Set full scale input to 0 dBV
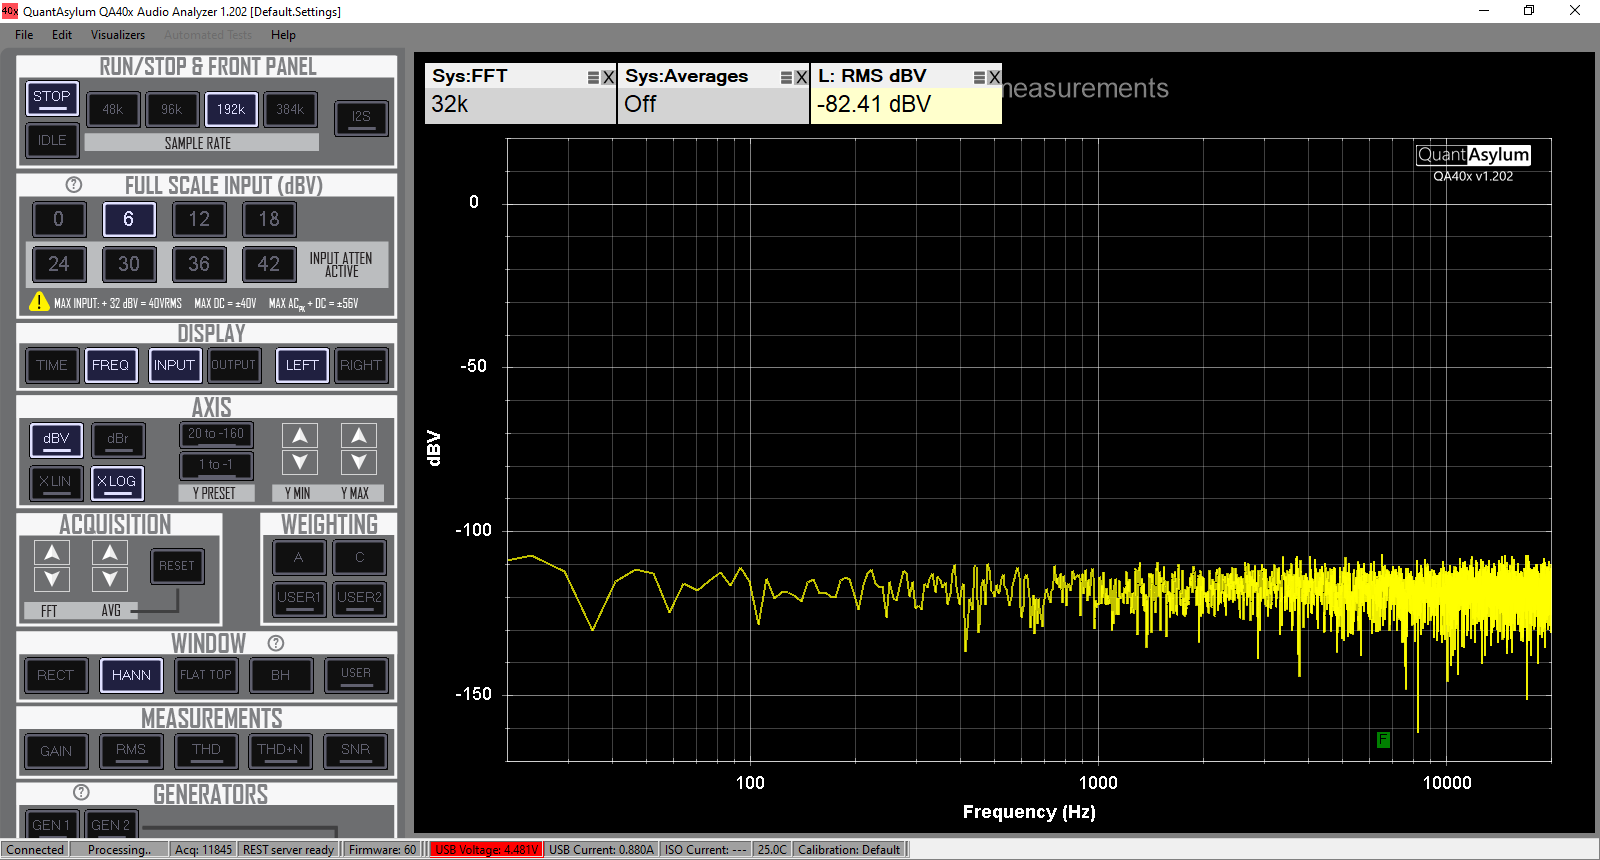1600x860 pixels. point(59,219)
